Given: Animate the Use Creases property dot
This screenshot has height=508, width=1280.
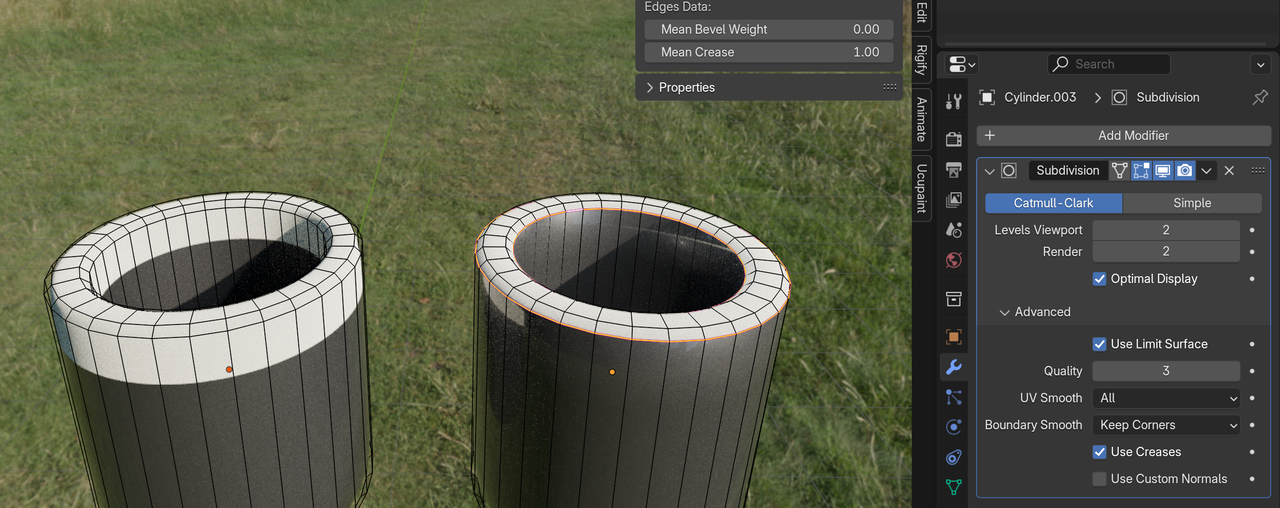Looking at the screenshot, I should pos(1252,452).
